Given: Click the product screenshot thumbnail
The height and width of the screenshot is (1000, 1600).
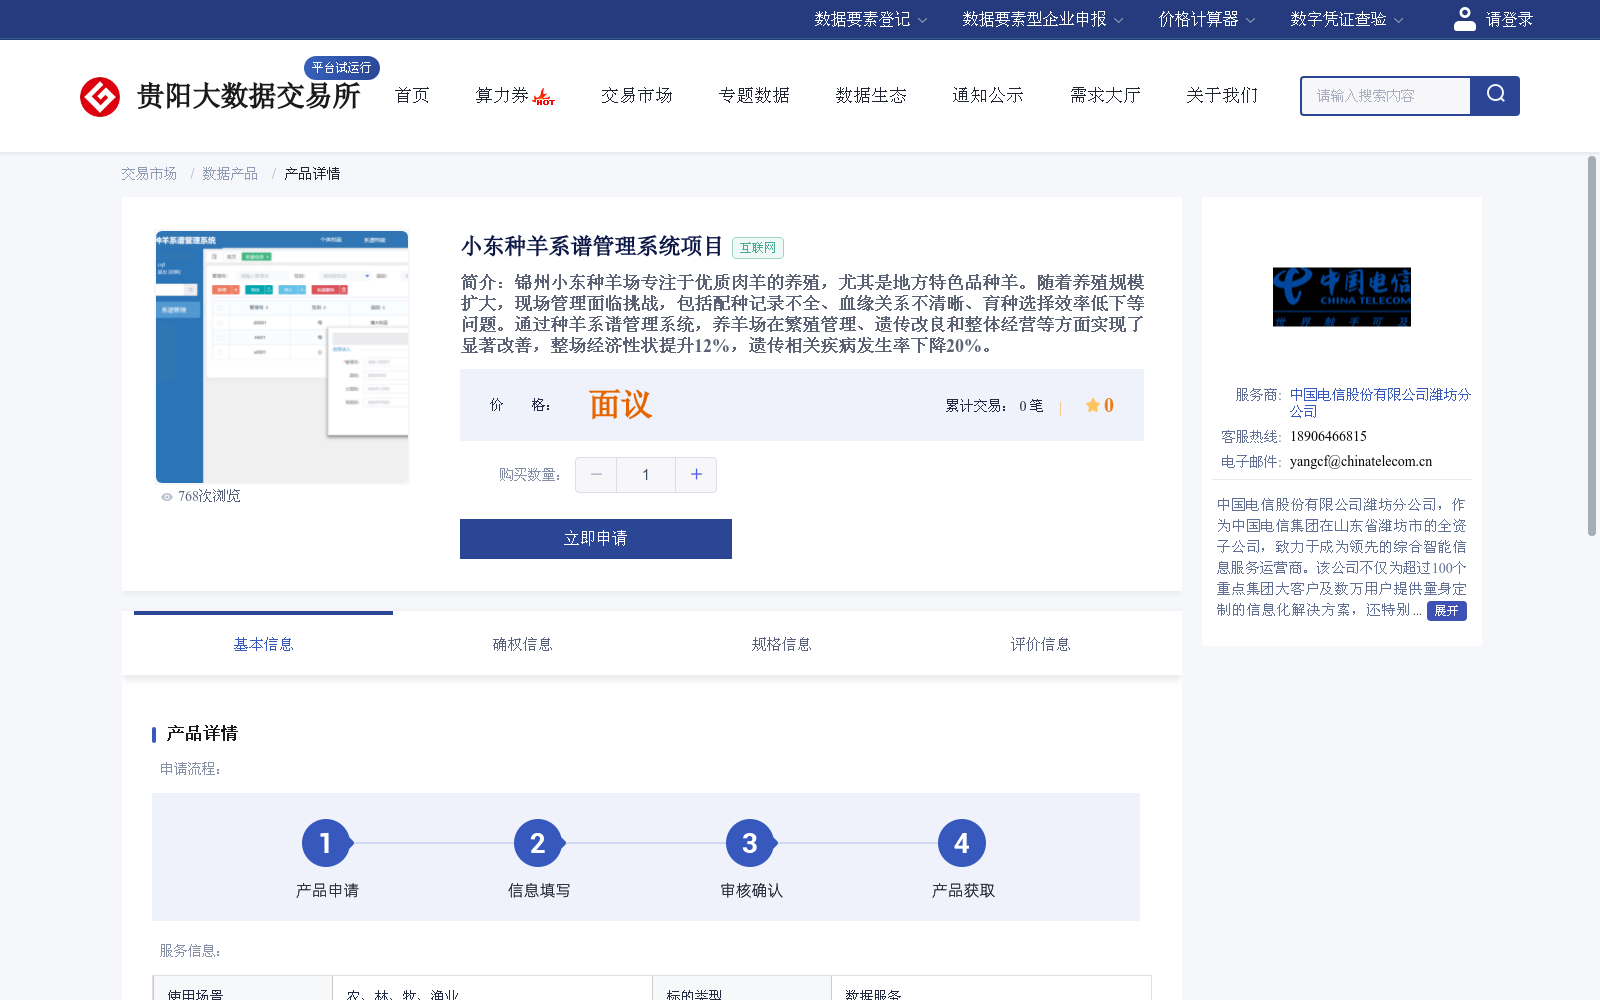Looking at the screenshot, I should click(x=282, y=357).
